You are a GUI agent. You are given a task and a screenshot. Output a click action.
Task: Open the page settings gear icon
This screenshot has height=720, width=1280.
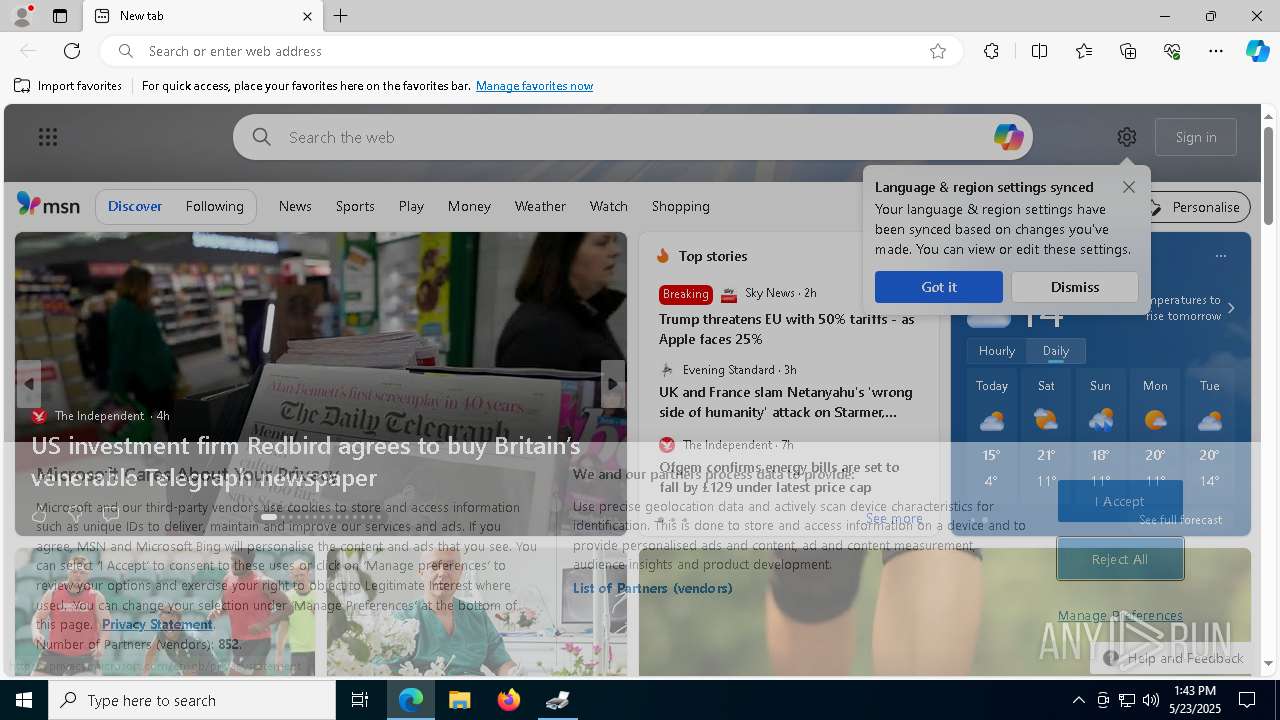tap(1127, 137)
